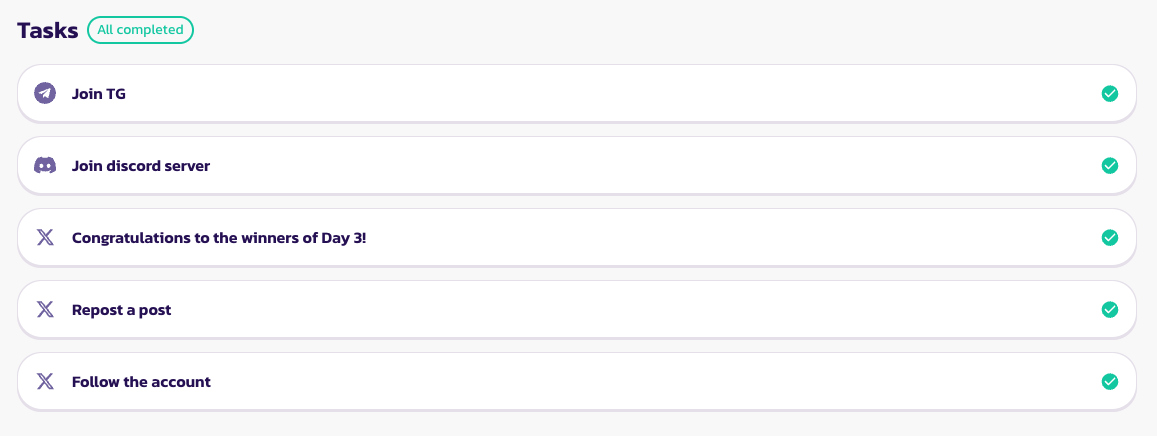The image size is (1157, 436).
Task: Toggle the checkmark on Repost a post
Action: coord(1109,310)
